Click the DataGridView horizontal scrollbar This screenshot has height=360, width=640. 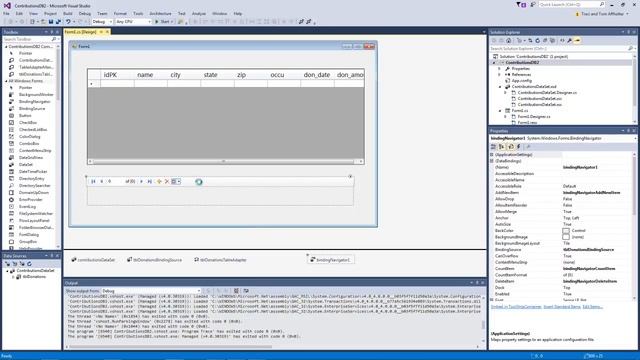point(224,162)
